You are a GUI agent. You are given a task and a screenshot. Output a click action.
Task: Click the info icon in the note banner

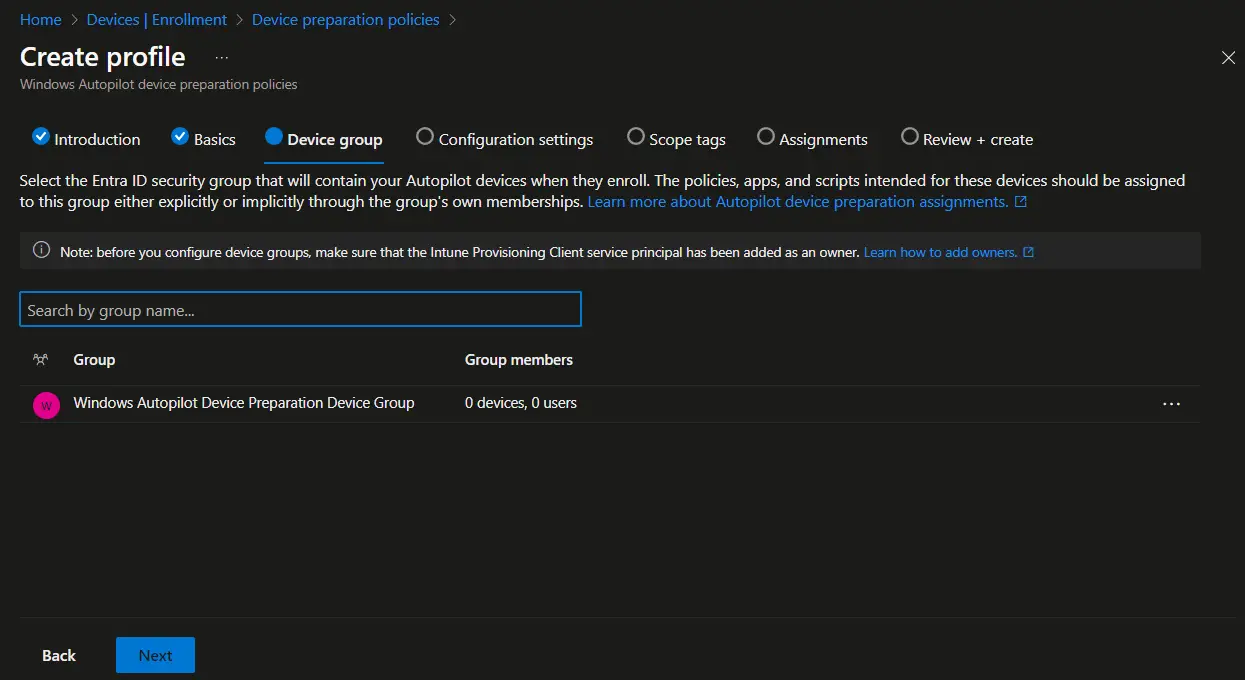(x=41, y=251)
